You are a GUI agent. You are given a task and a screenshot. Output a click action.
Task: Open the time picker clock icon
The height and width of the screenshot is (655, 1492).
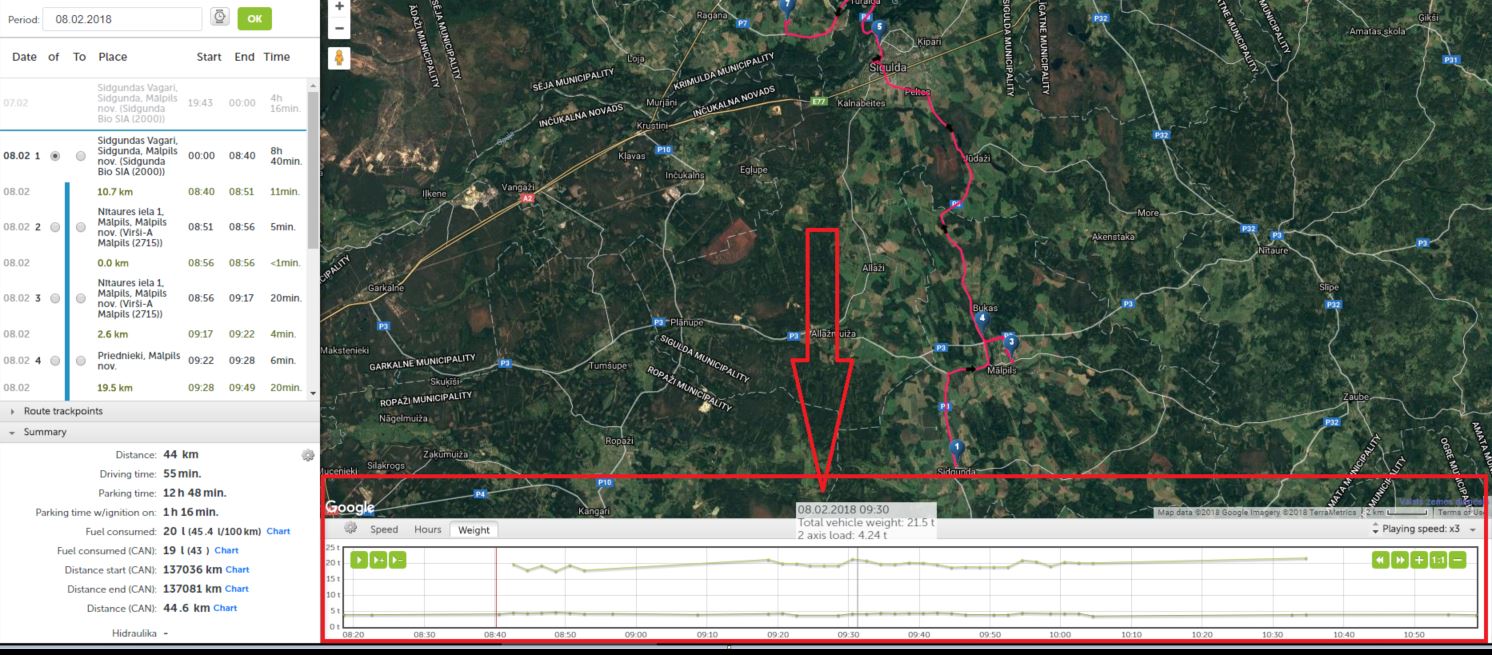[220, 18]
